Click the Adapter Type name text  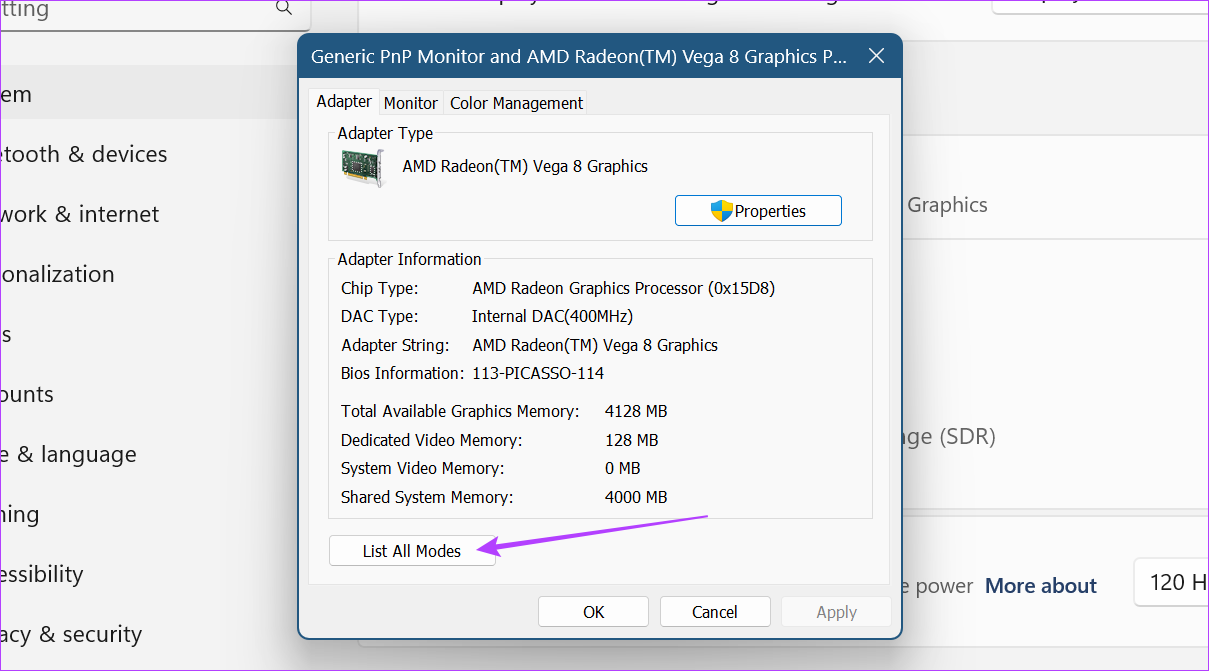[x=525, y=166]
